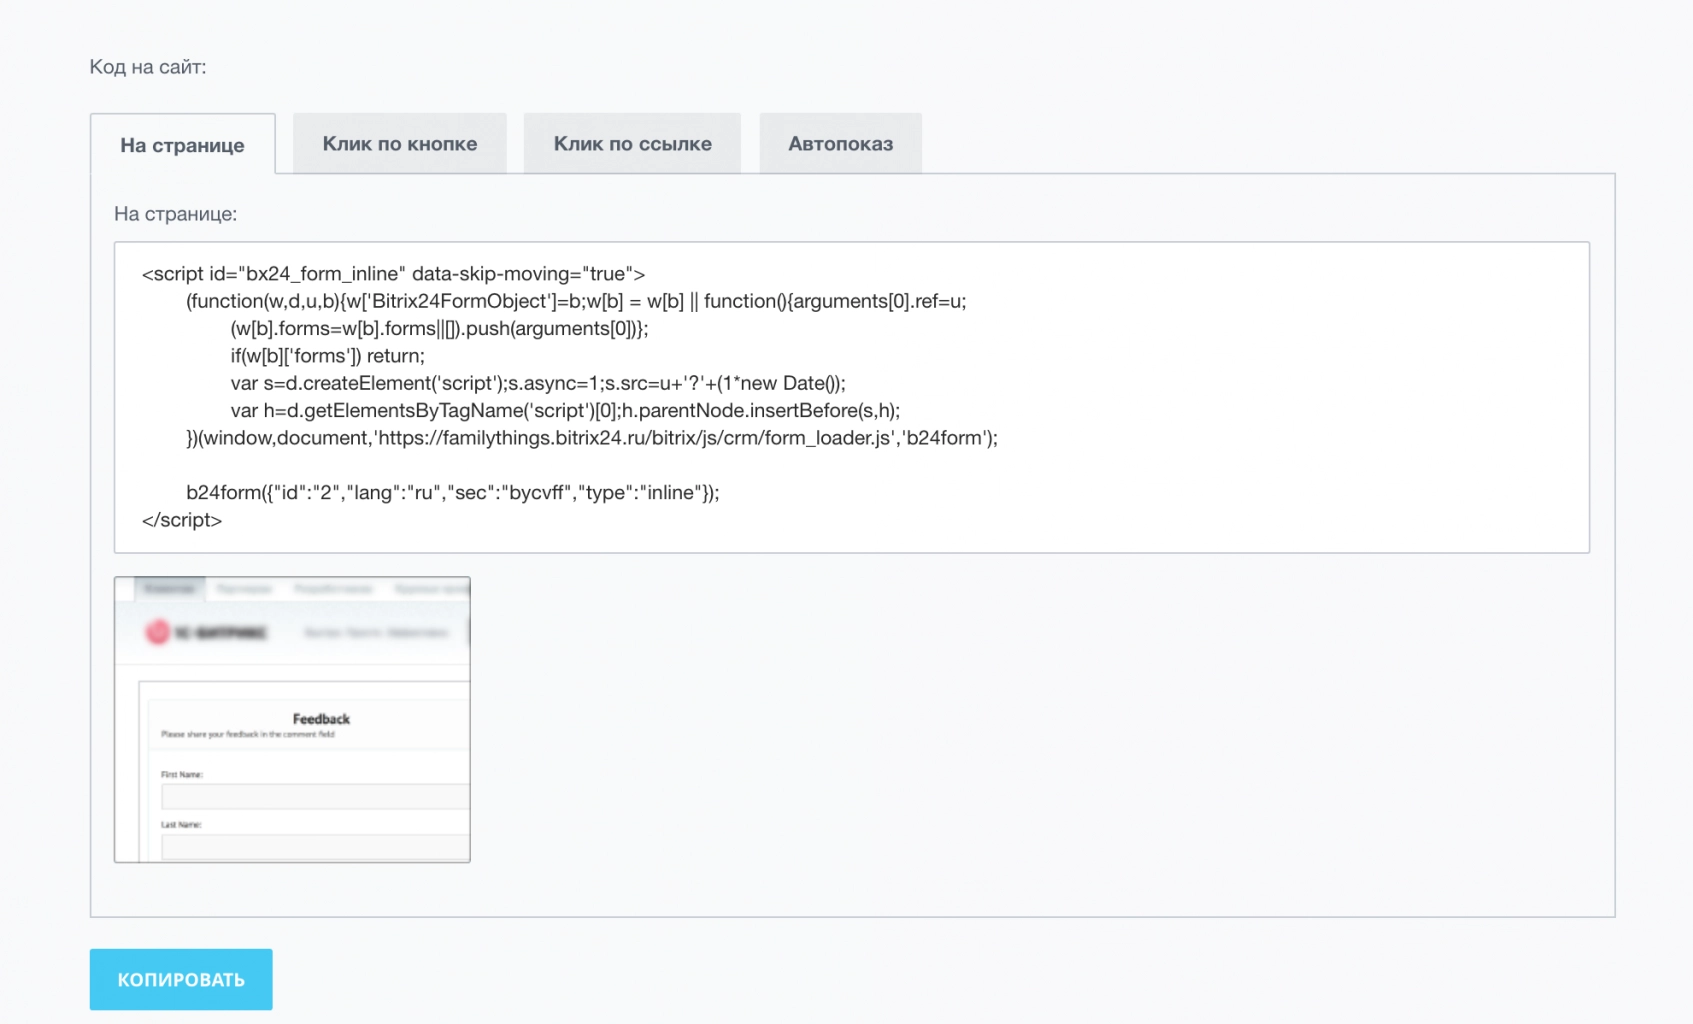Click the Bitrix24FormObject function line
The width and height of the screenshot is (1693, 1024).
tap(575, 302)
